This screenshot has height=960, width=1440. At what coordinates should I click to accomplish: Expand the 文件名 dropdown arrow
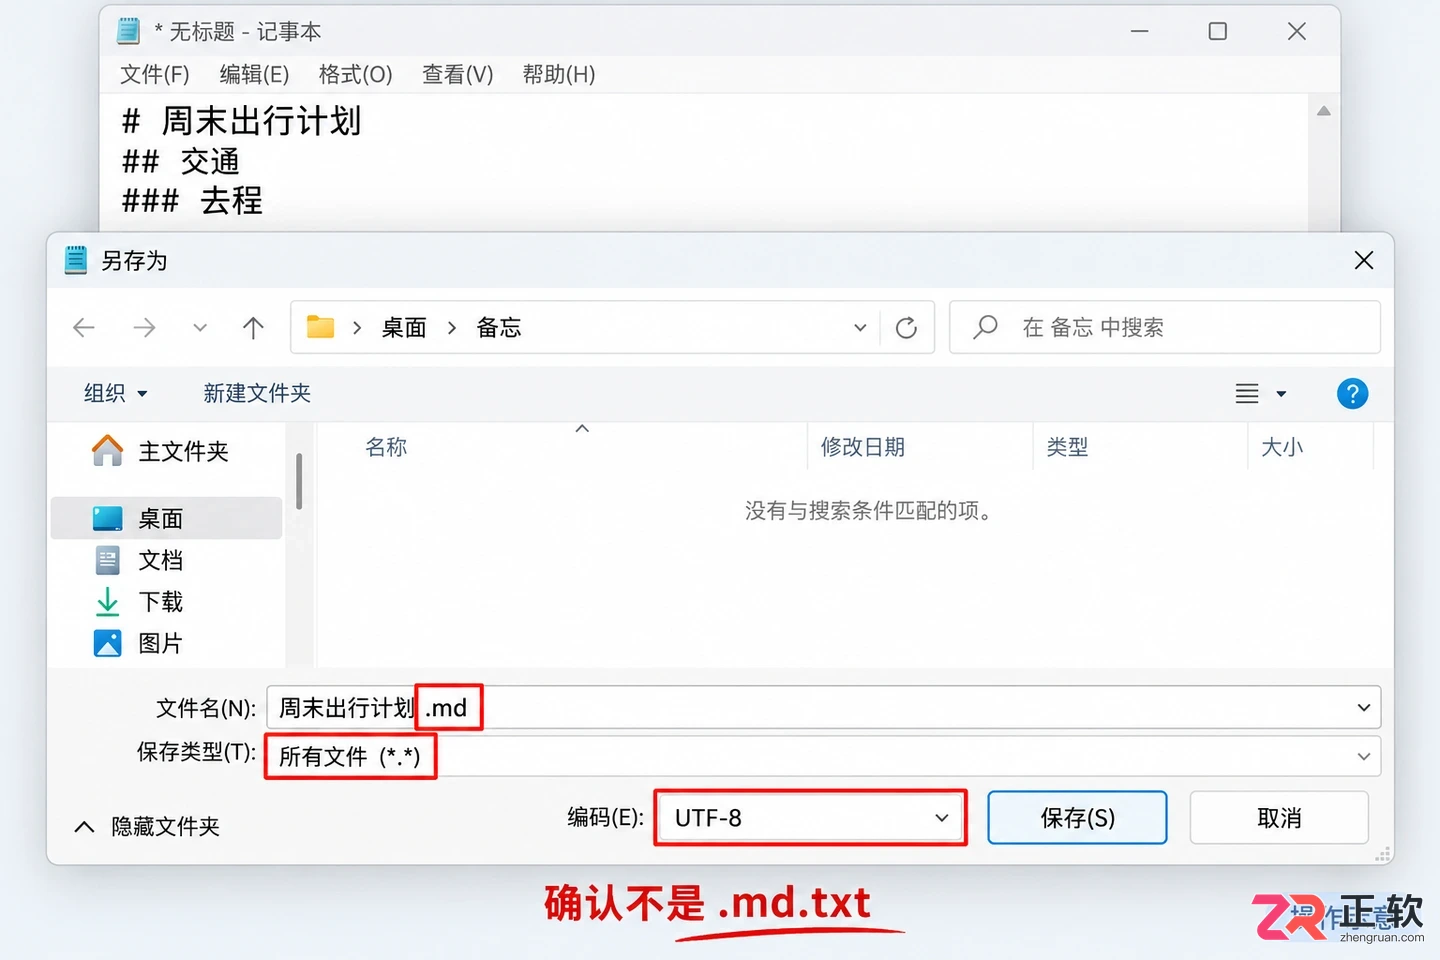point(1363,708)
